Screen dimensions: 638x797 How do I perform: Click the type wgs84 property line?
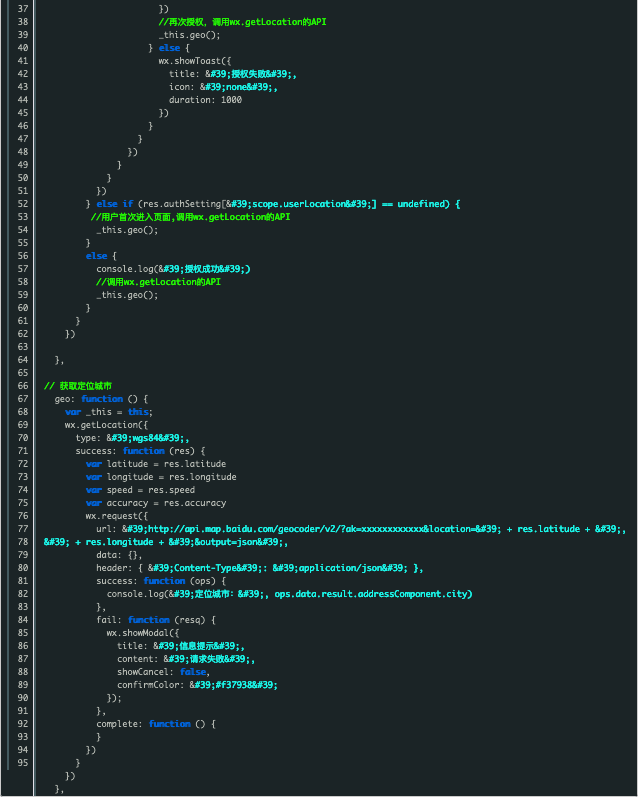[x=132, y=438]
